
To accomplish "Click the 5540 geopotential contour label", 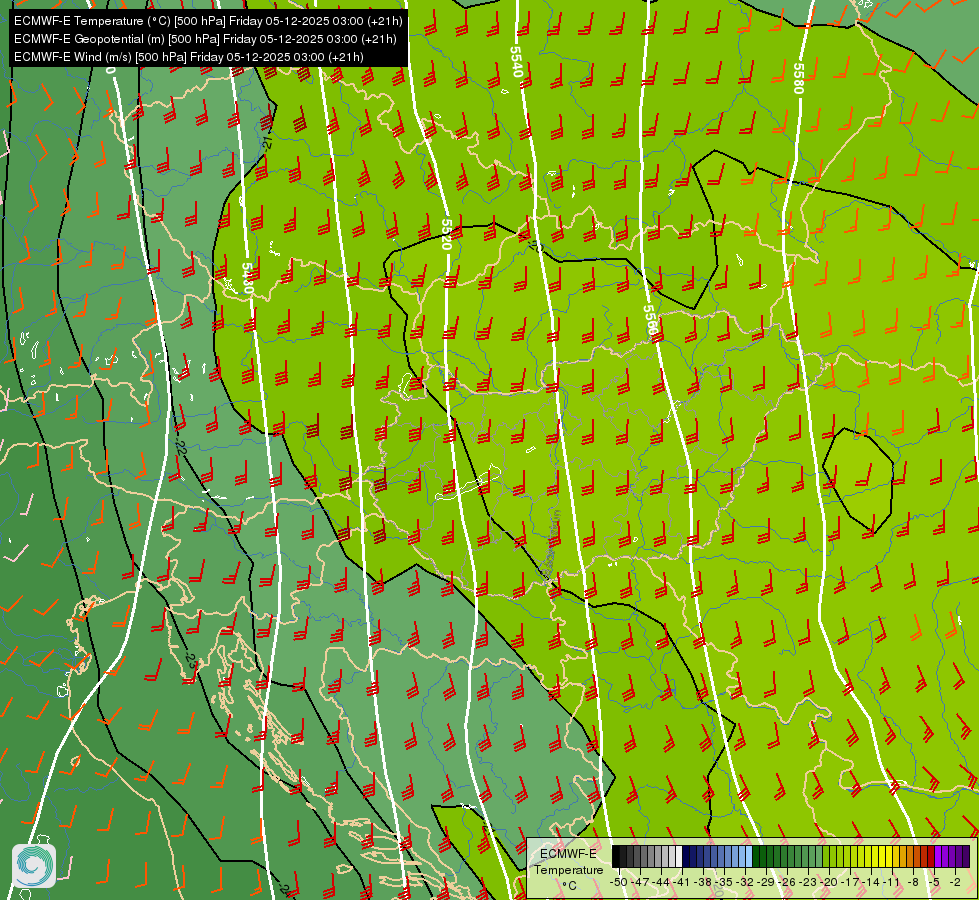I will point(516,62).
